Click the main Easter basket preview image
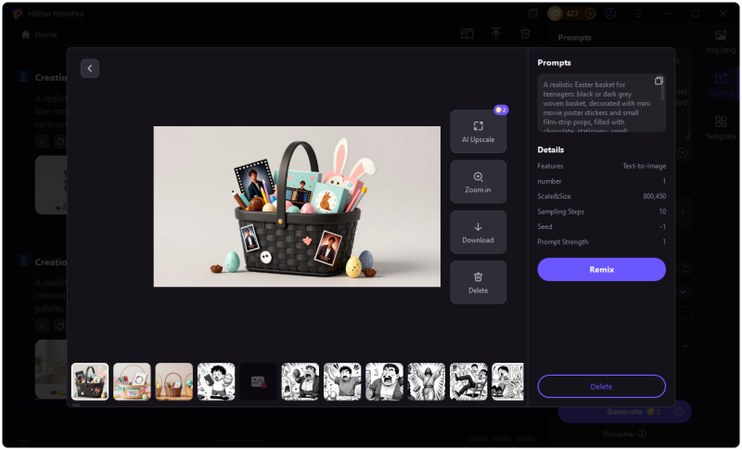 click(x=297, y=206)
